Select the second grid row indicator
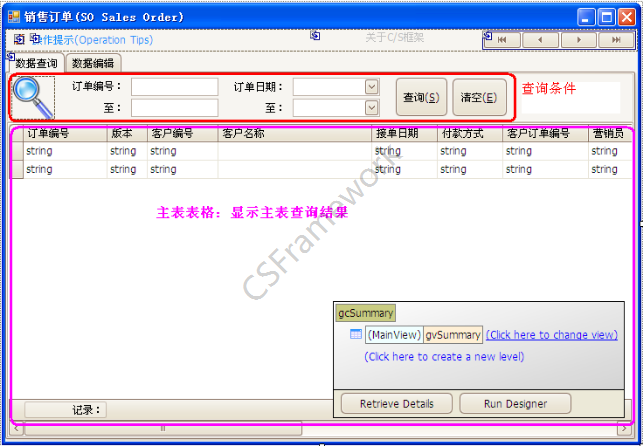 point(16,169)
